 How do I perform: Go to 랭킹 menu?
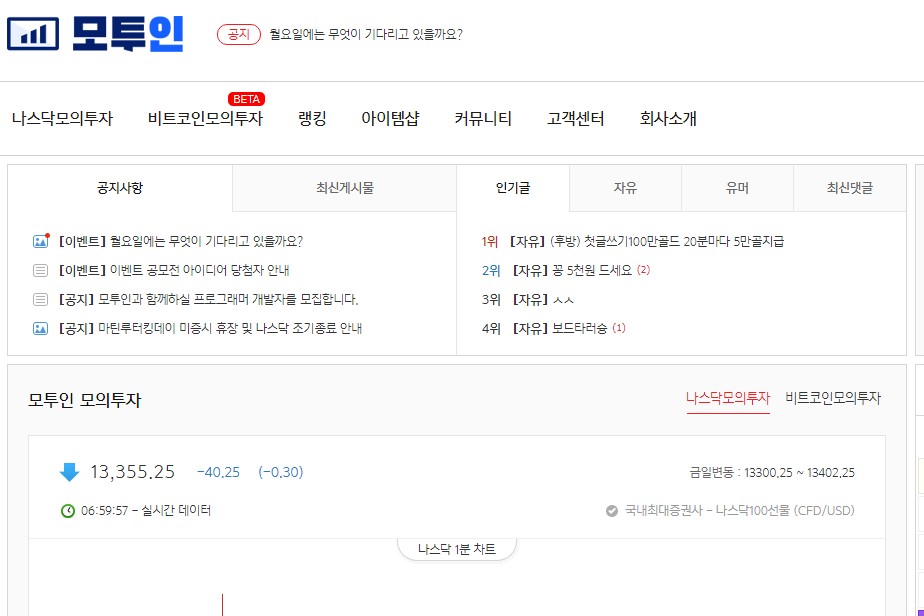(312, 118)
